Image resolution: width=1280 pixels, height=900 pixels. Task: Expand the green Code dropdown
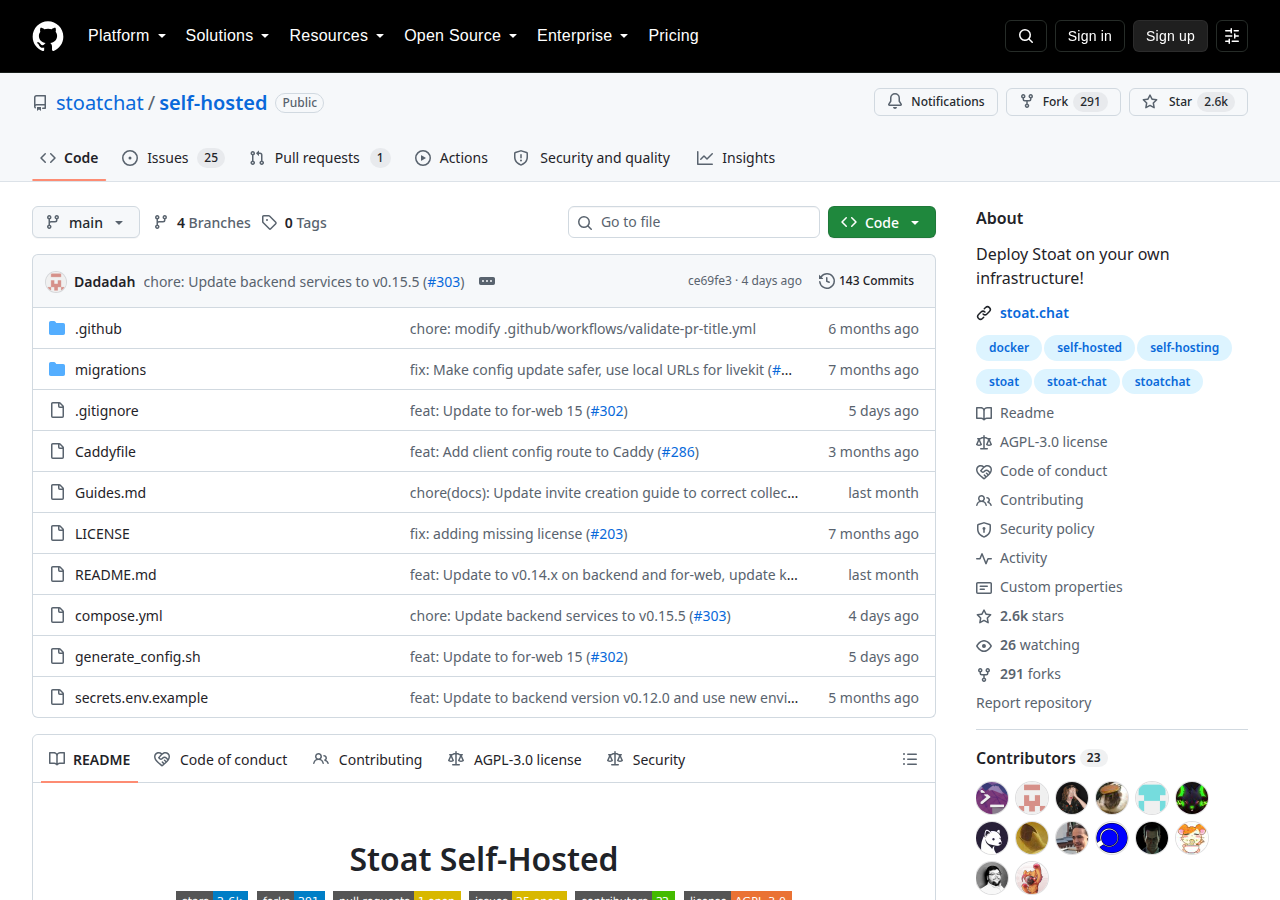pyautogui.click(x=882, y=222)
